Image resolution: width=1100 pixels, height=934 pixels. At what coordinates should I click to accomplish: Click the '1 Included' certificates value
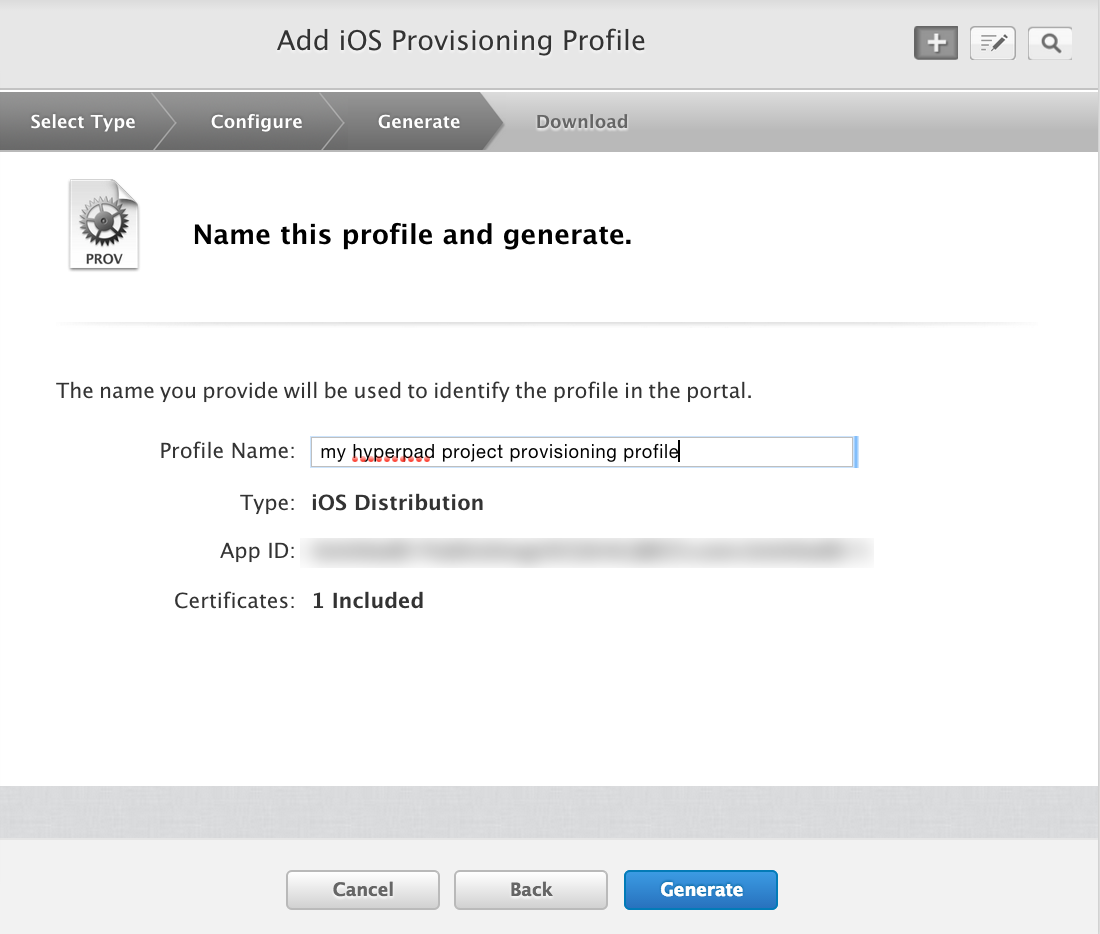click(368, 601)
